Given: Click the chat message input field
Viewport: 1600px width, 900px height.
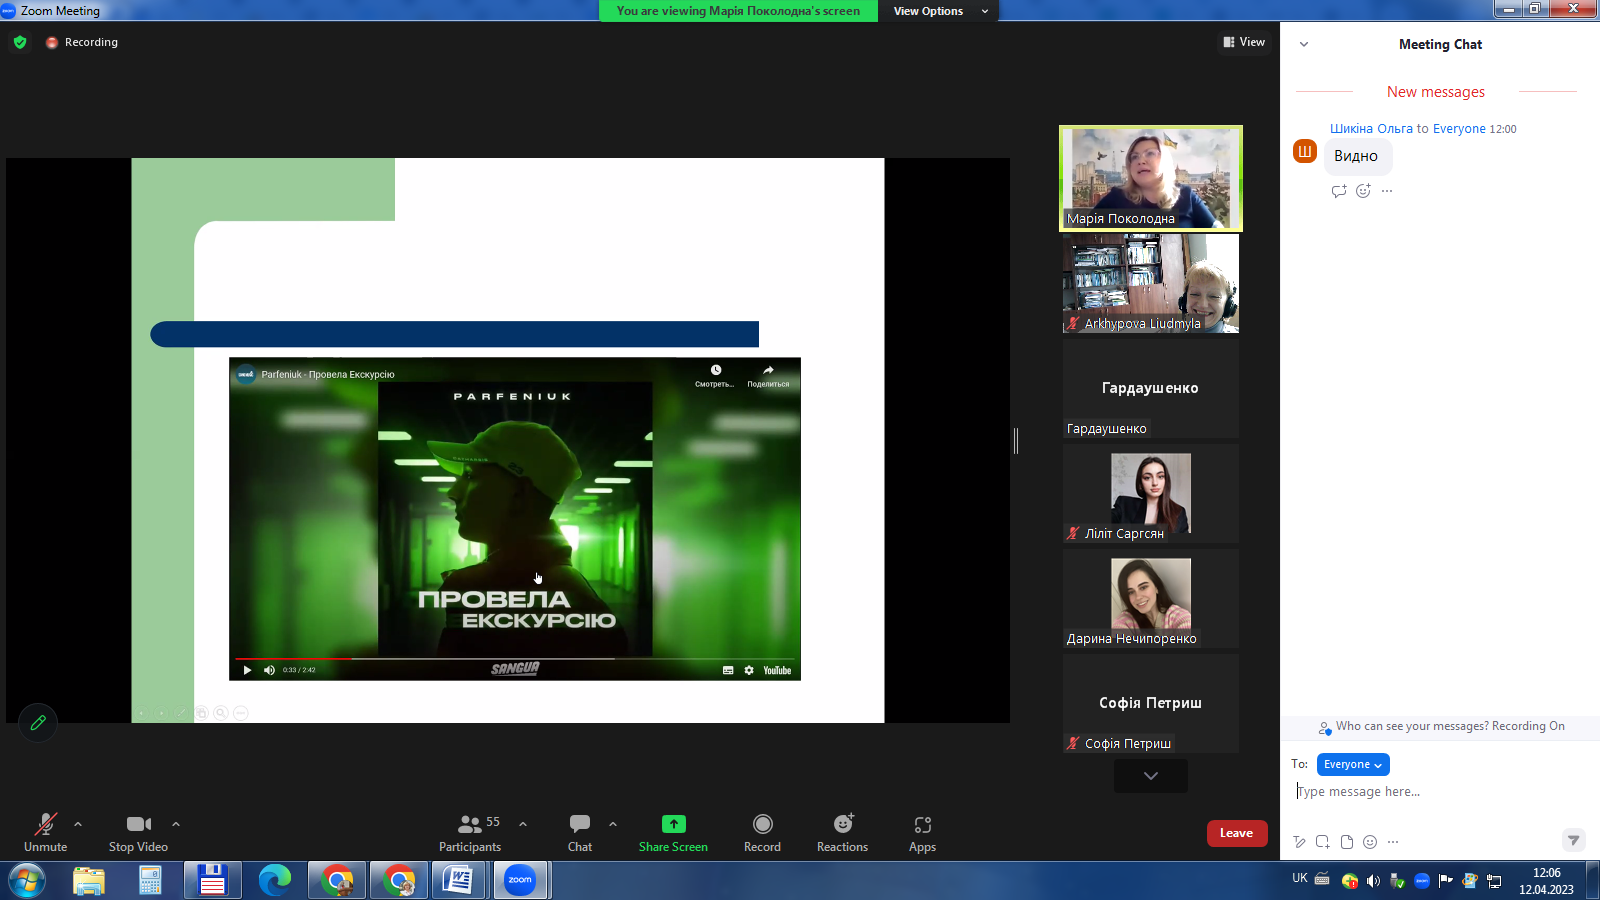Looking at the screenshot, I should click(x=1430, y=792).
